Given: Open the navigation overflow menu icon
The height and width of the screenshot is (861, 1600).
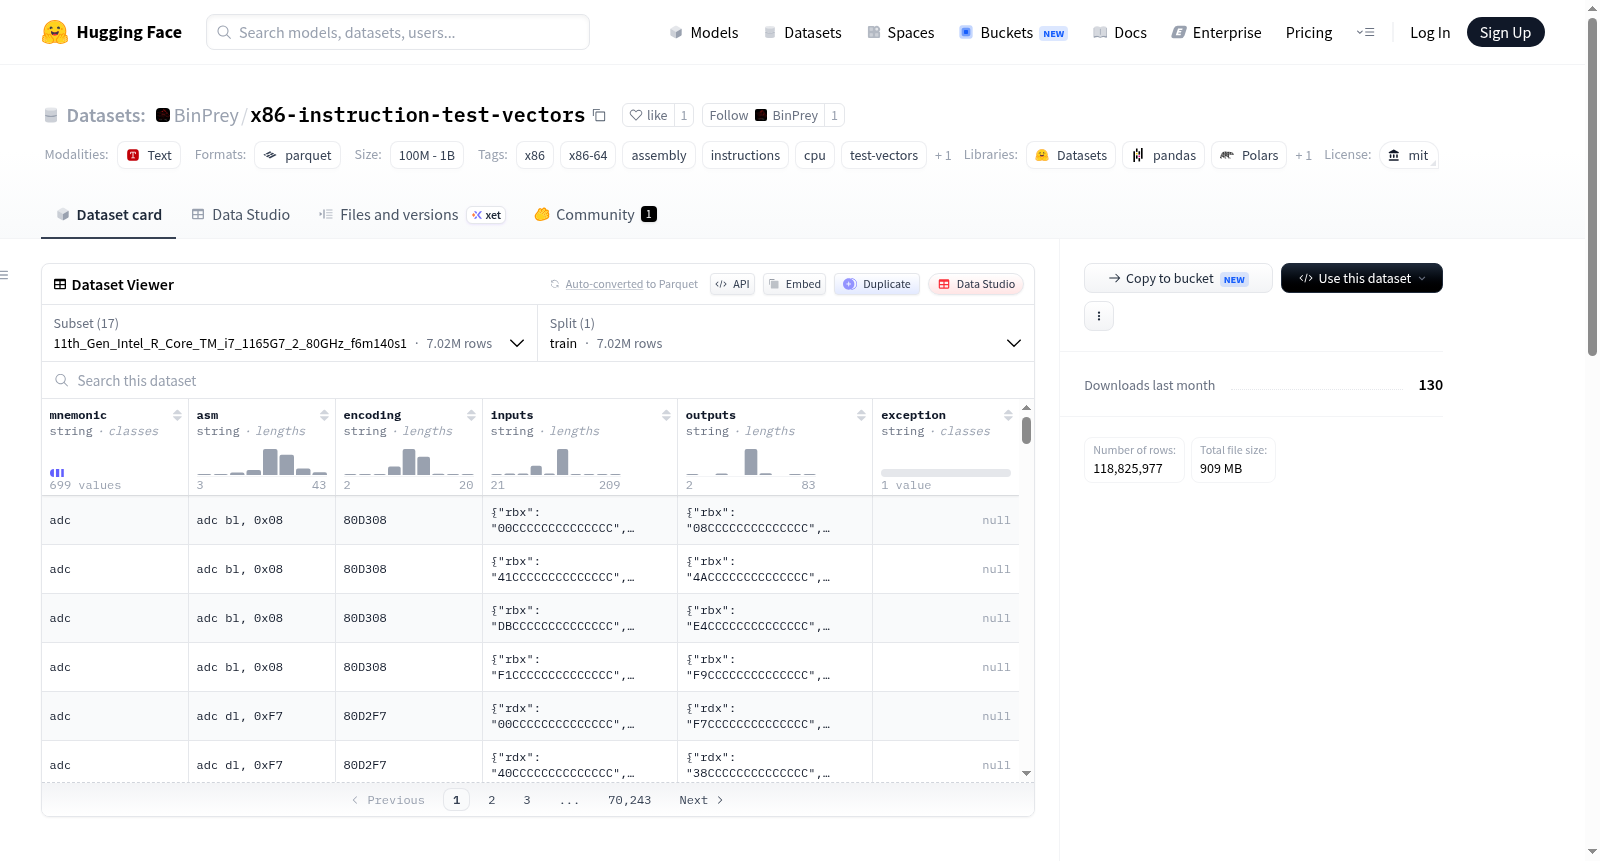Looking at the screenshot, I should (x=1365, y=32).
